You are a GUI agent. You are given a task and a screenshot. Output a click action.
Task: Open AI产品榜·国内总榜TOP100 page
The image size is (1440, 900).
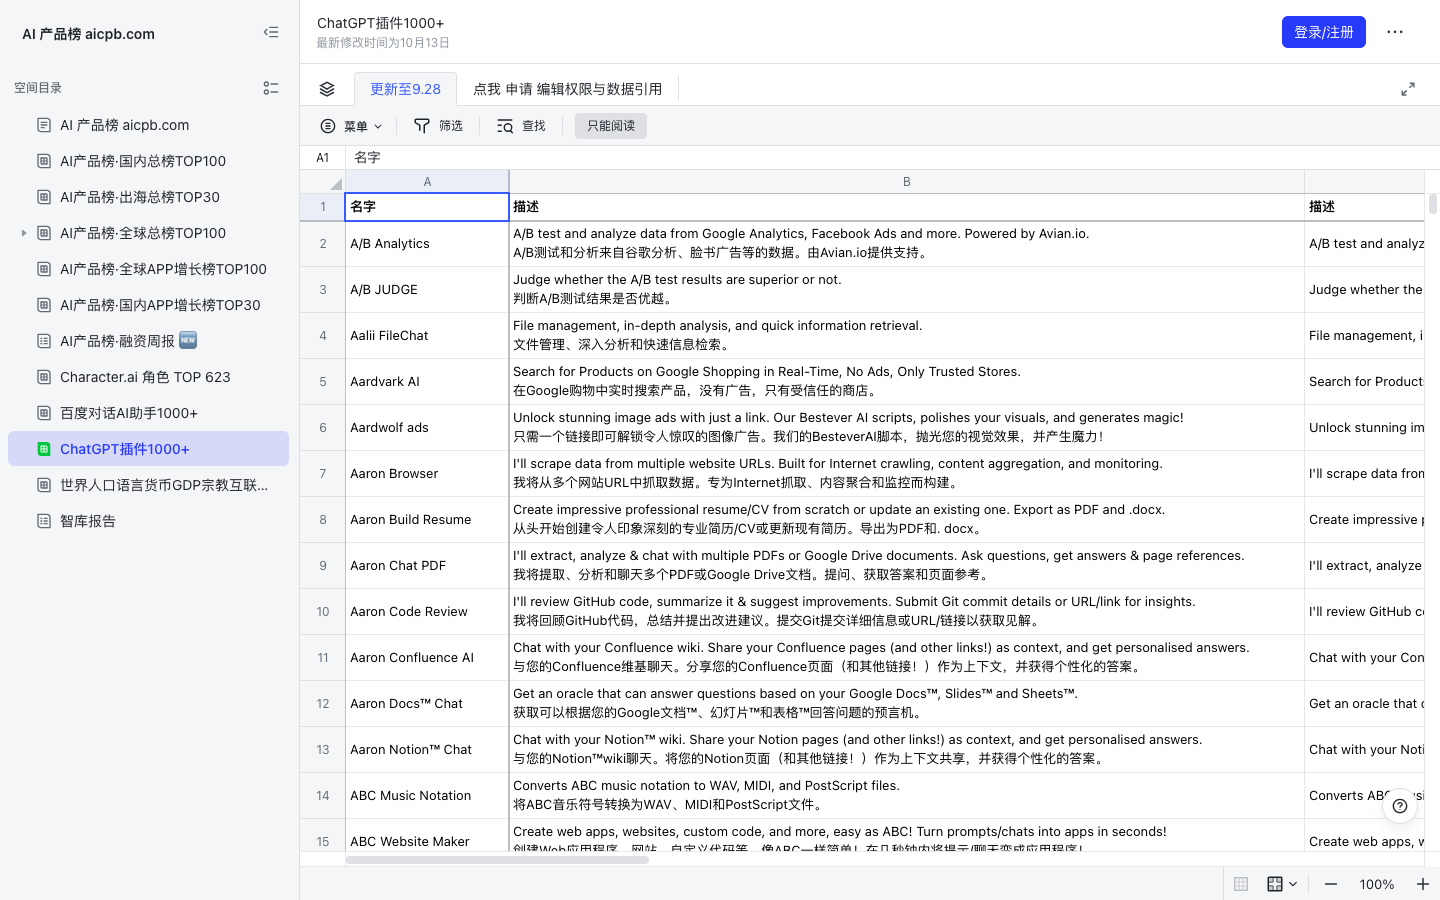[148, 161]
